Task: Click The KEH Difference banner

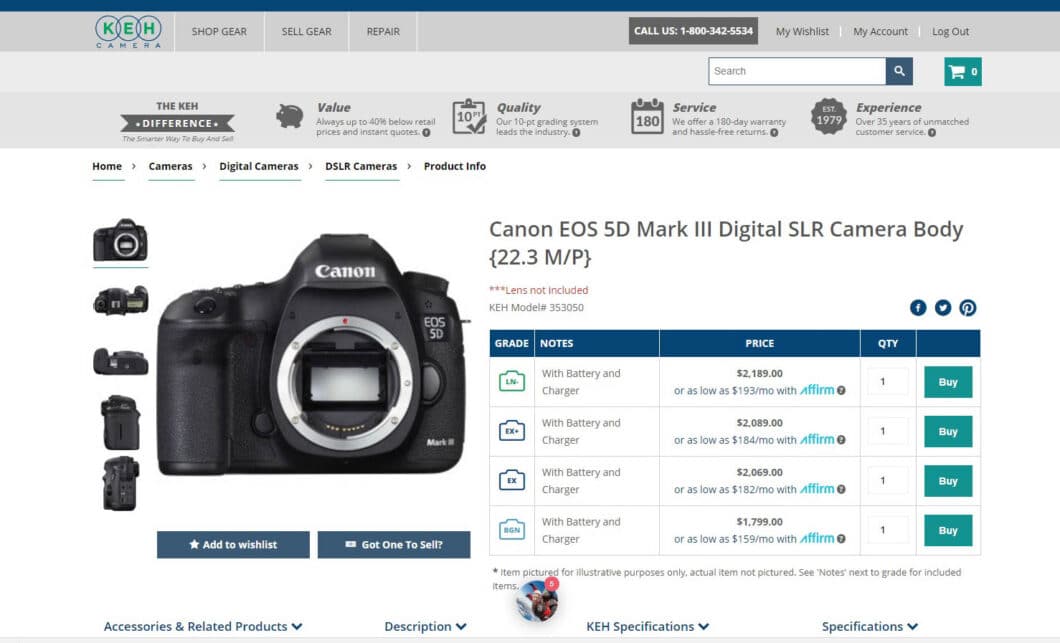Action: pos(177,122)
